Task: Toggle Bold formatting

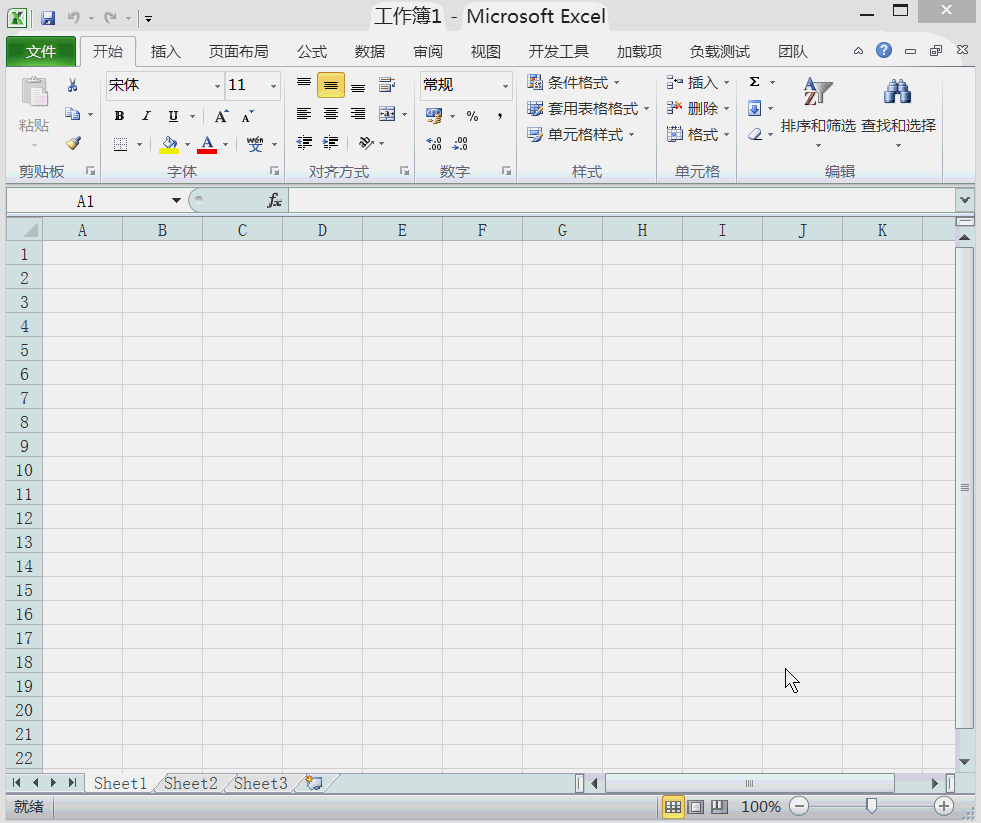Action: point(119,116)
